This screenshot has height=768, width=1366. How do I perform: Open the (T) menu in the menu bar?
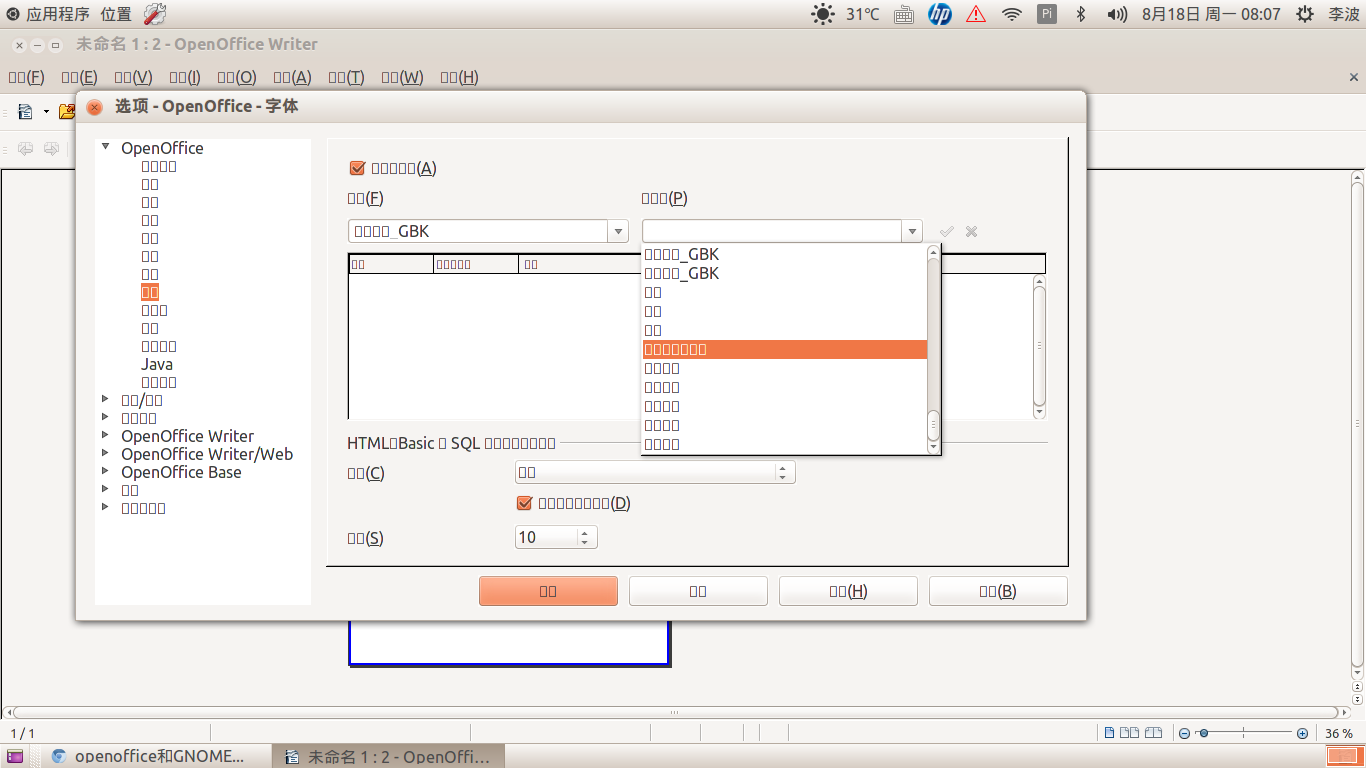click(346, 77)
